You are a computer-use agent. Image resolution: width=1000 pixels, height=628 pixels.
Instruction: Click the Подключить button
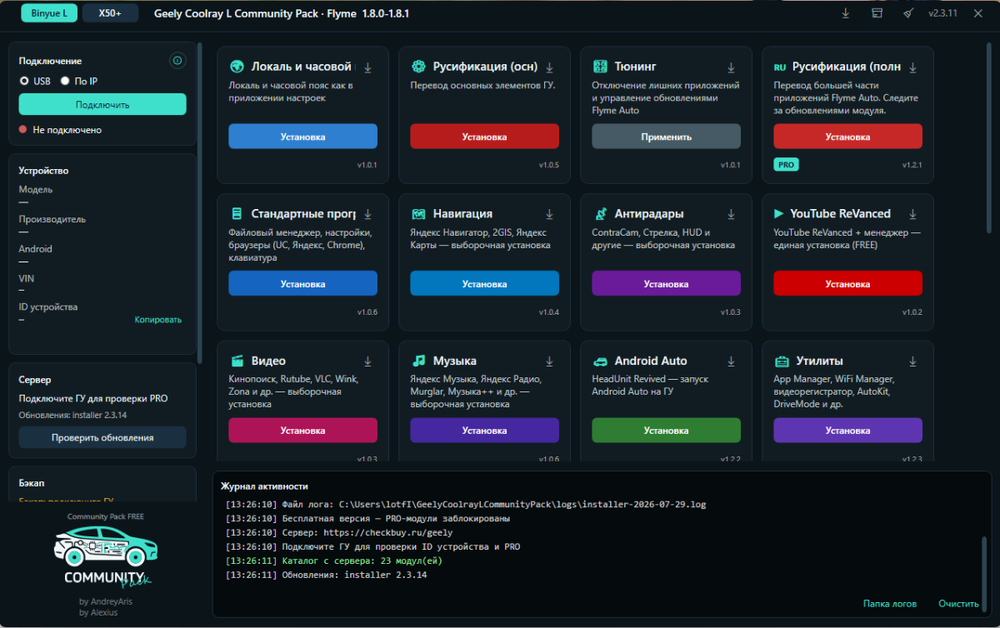click(102, 105)
